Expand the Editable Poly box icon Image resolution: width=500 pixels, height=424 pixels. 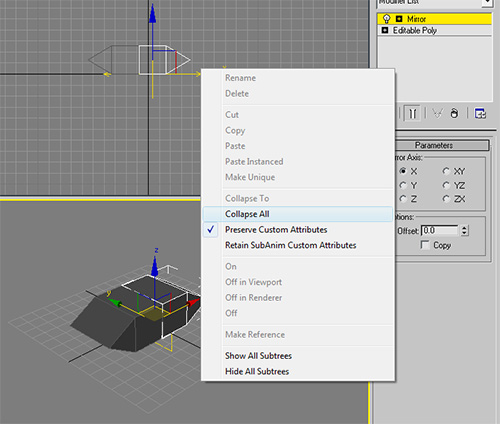click(x=385, y=30)
